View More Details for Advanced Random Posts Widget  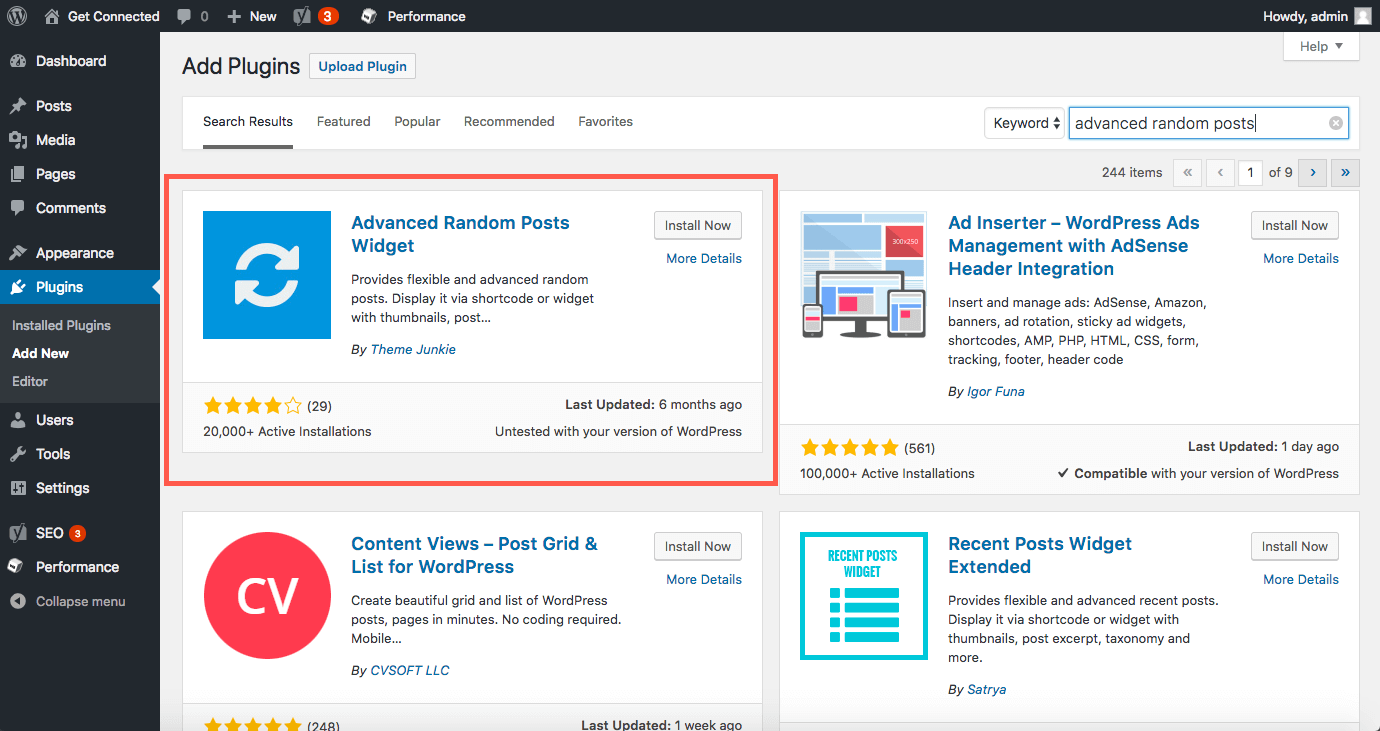[704, 258]
